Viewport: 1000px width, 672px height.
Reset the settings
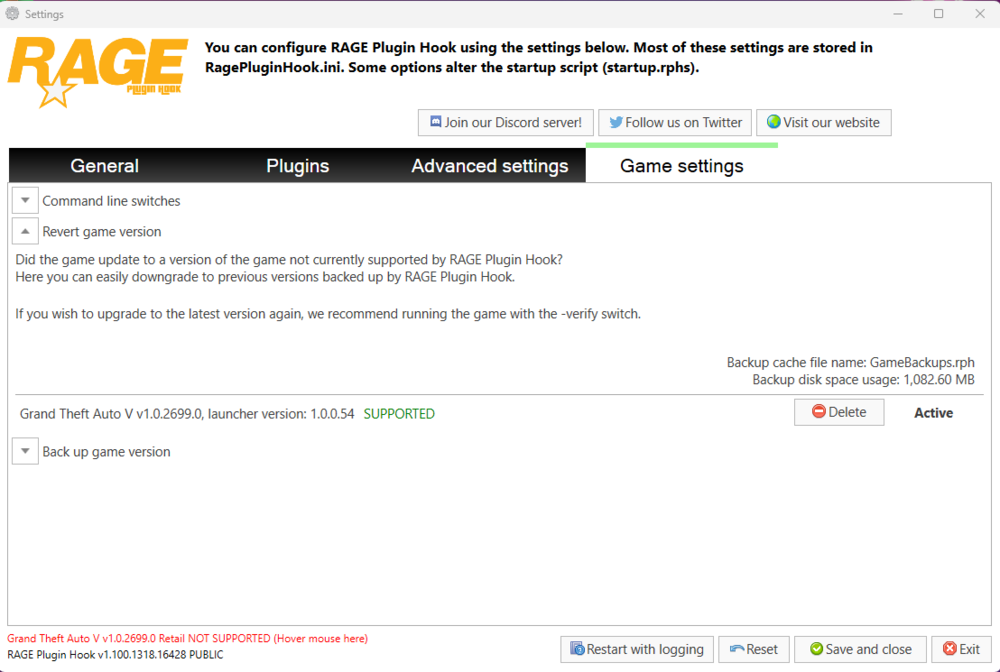(754, 649)
